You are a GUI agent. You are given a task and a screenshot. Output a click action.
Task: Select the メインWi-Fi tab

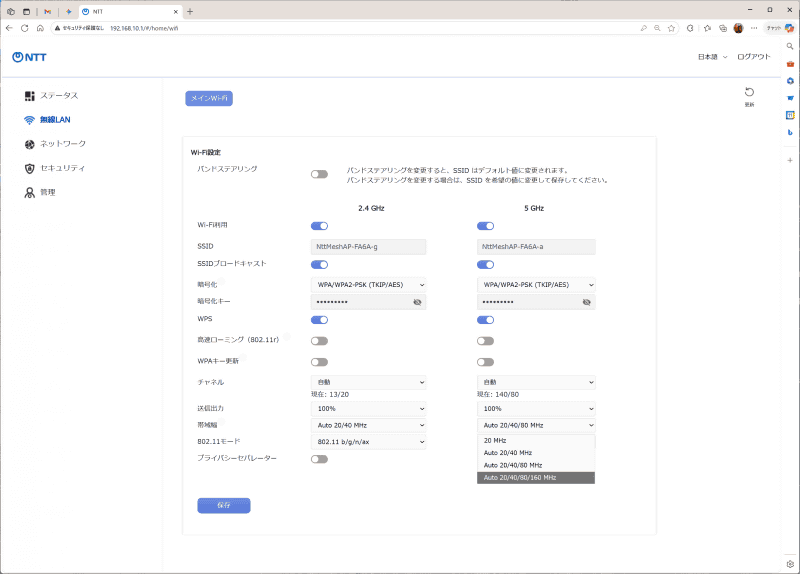[x=209, y=98]
